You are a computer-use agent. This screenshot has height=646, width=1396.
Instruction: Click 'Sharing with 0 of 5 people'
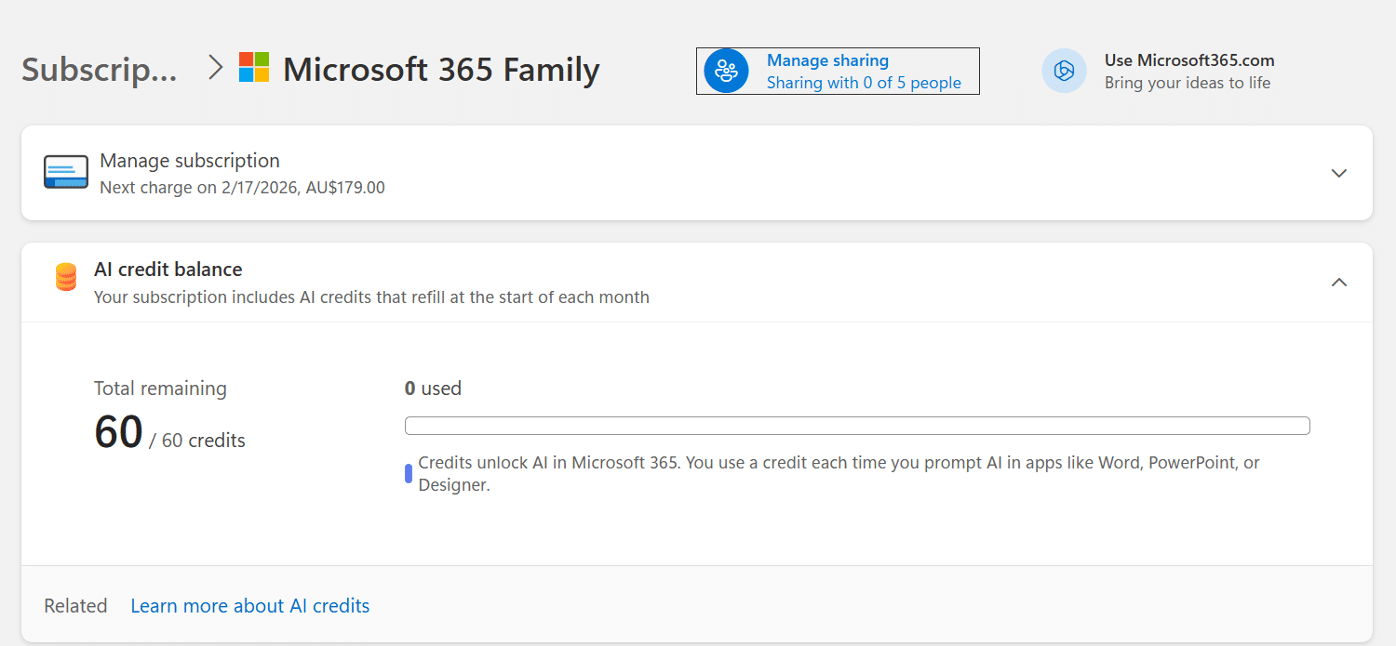point(864,83)
